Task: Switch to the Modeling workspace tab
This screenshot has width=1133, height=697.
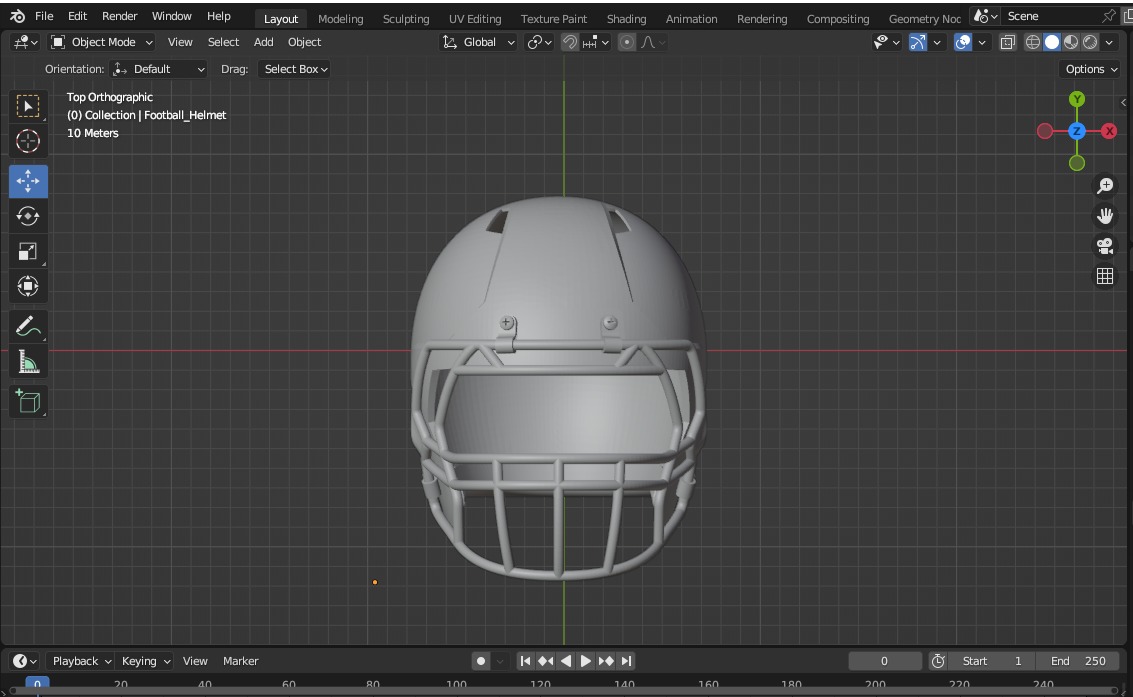Action: click(340, 19)
